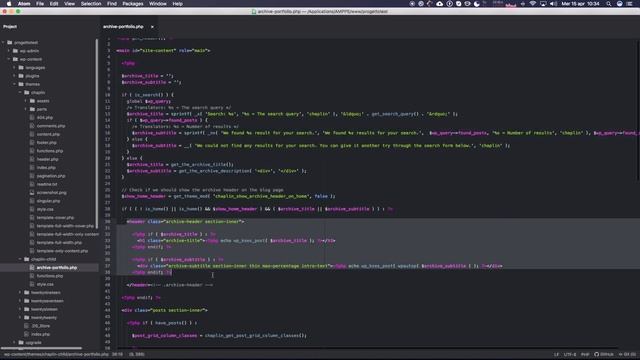Open pagination.php in the tree
The height and width of the screenshot is (360, 640).
(x=51, y=176)
